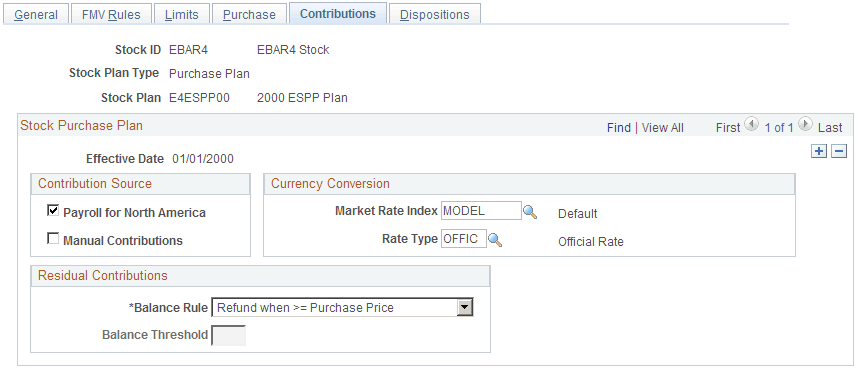
Task: Go to the Dispositions tab
Action: tap(435, 14)
